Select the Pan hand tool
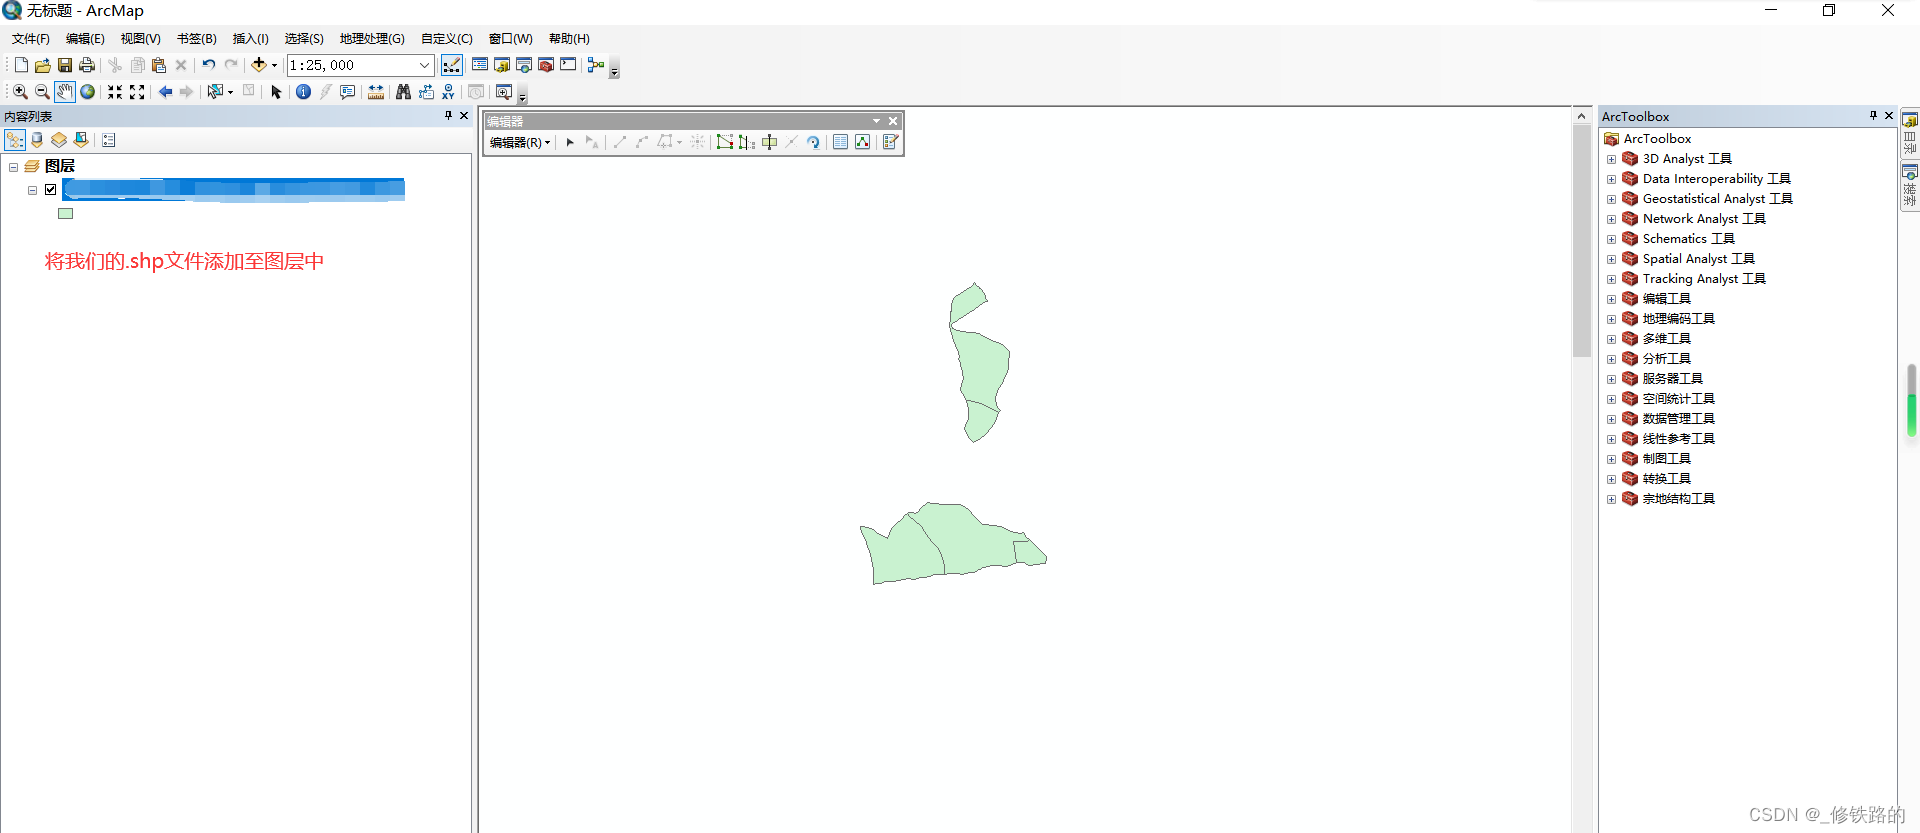 64,92
